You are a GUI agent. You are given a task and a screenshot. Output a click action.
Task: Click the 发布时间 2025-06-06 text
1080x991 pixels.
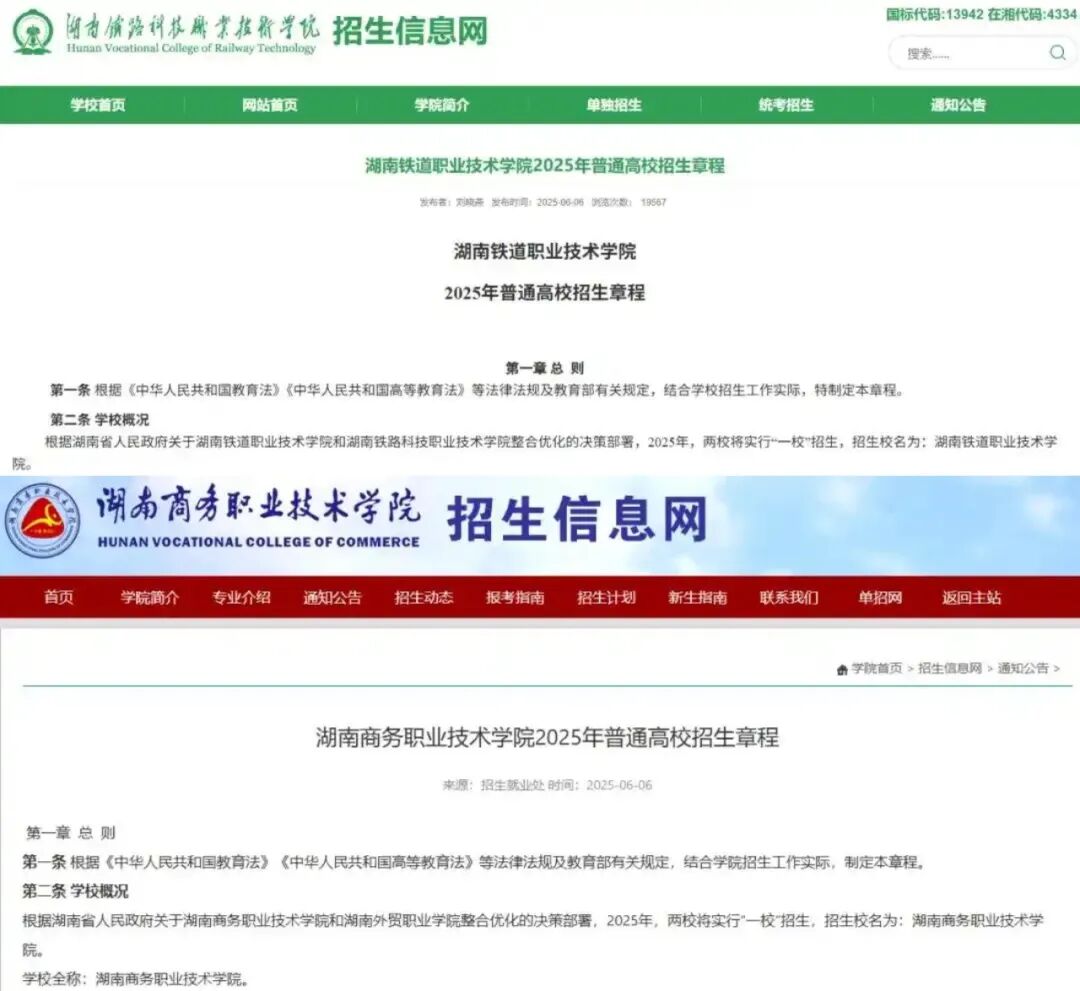(537, 202)
